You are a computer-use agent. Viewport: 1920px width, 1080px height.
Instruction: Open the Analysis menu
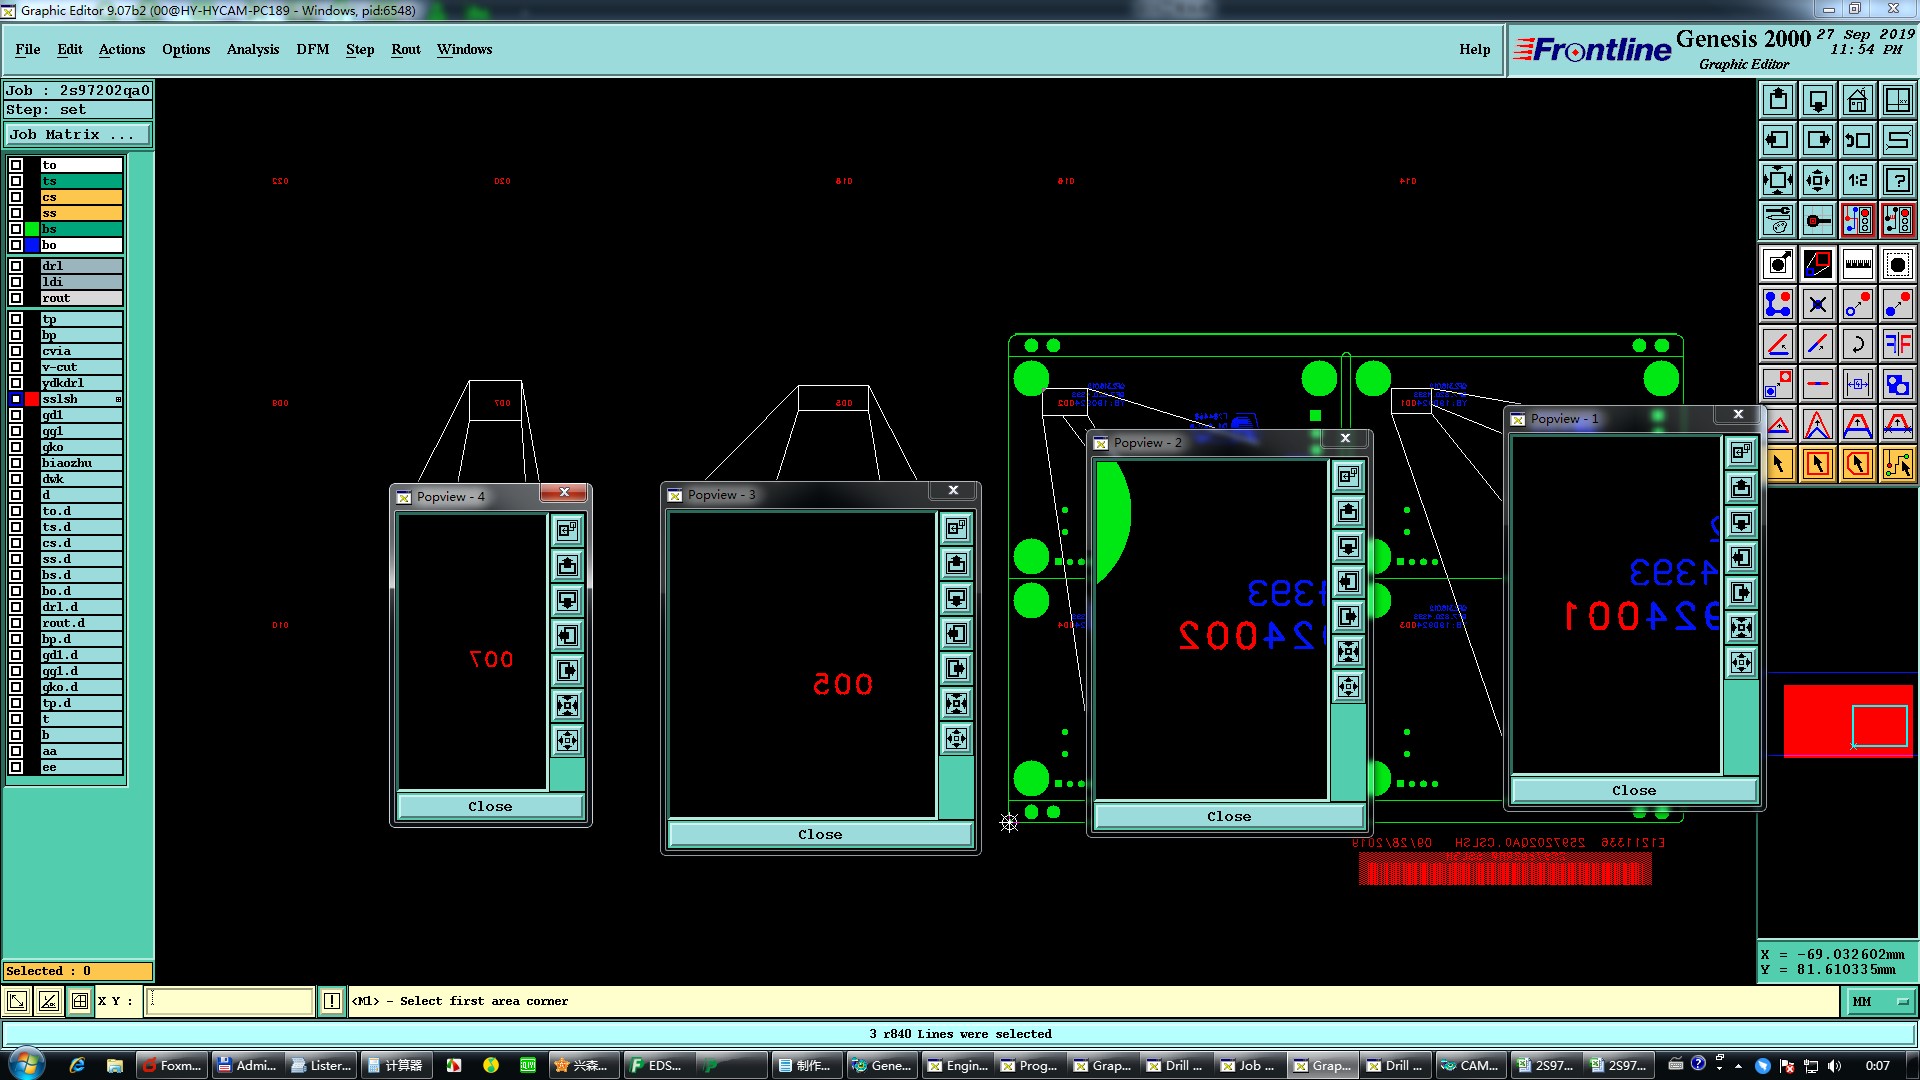tap(253, 49)
